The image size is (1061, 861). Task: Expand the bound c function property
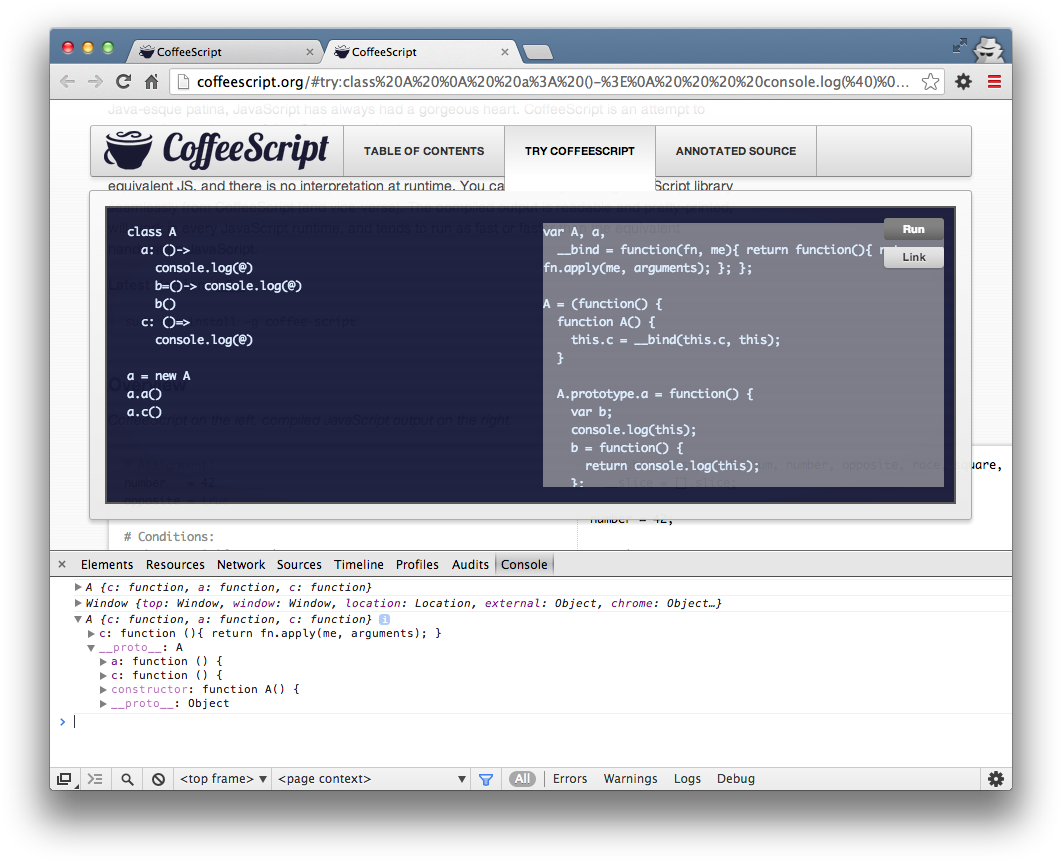pyautogui.click(x=91, y=634)
